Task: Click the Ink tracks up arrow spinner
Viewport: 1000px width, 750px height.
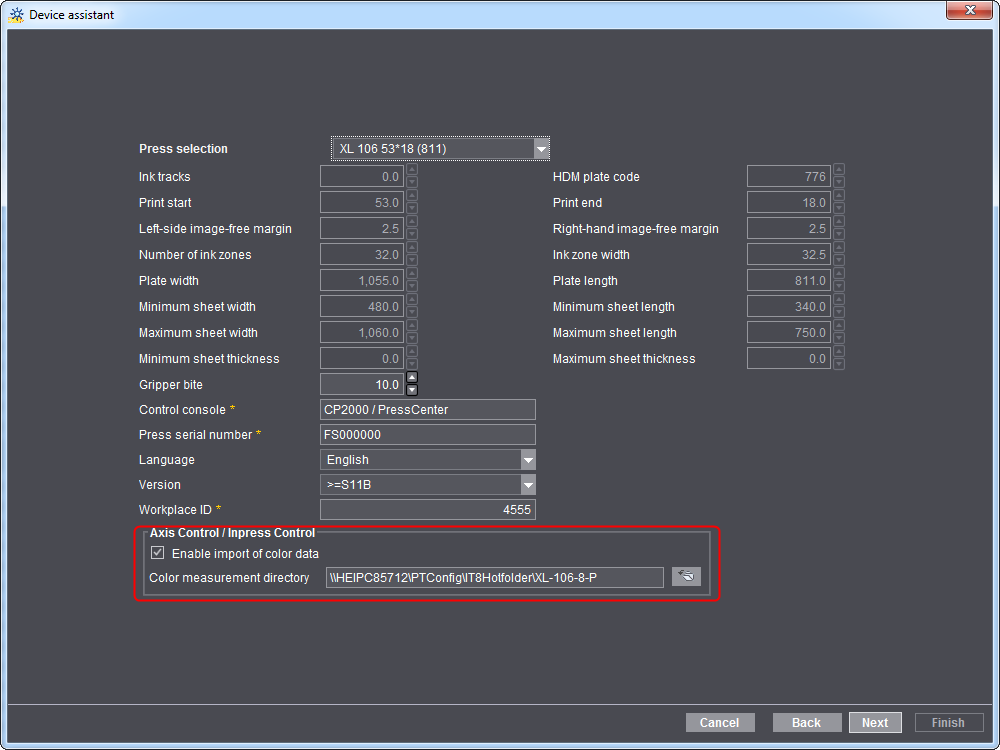Action: point(412,171)
